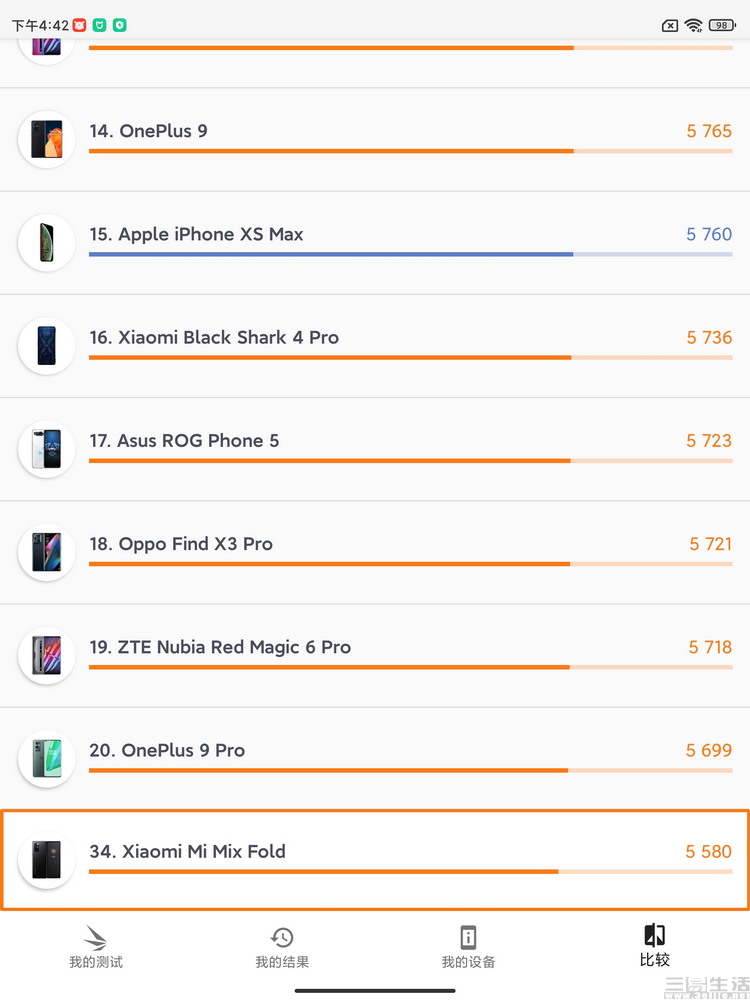Viewport: 750px width, 1000px height.
Task: Open the 15. Apple iPhone XS Max entry
Action: coord(375,243)
